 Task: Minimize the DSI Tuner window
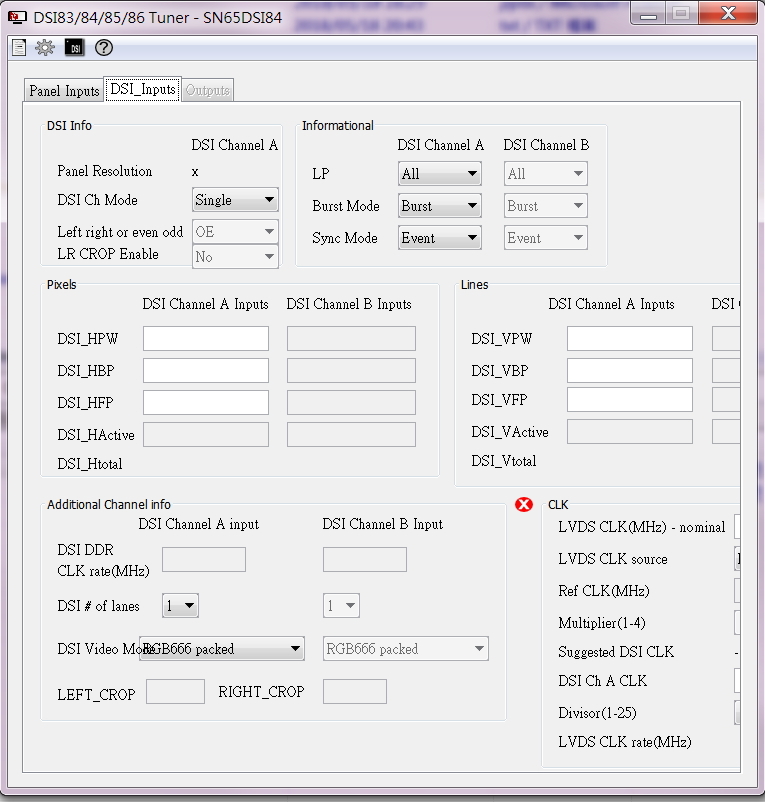pyautogui.click(x=648, y=14)
